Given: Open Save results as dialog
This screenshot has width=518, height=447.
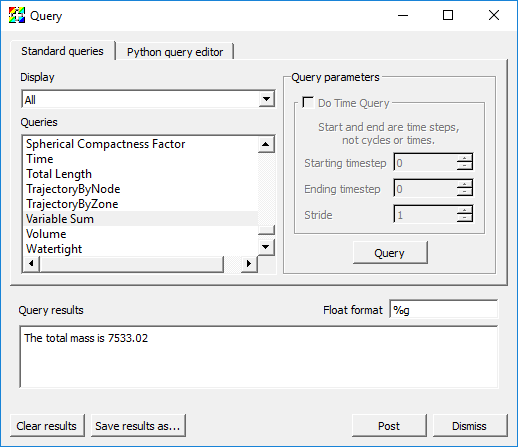Looking at the screenshot, I should pyautogui.click(x=138, y=426).
